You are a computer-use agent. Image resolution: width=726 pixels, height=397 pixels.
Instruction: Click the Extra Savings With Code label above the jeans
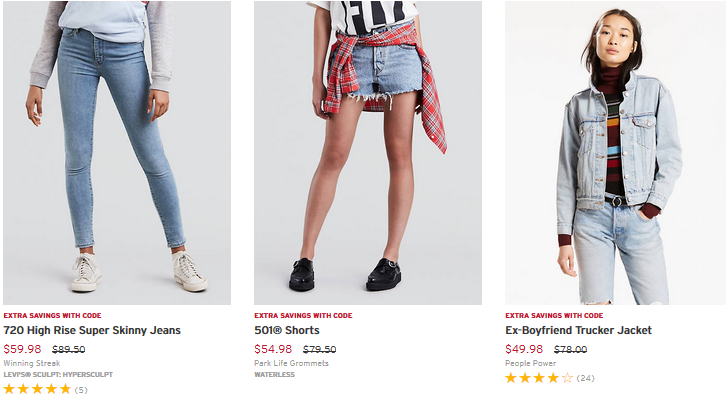point(52,315)
